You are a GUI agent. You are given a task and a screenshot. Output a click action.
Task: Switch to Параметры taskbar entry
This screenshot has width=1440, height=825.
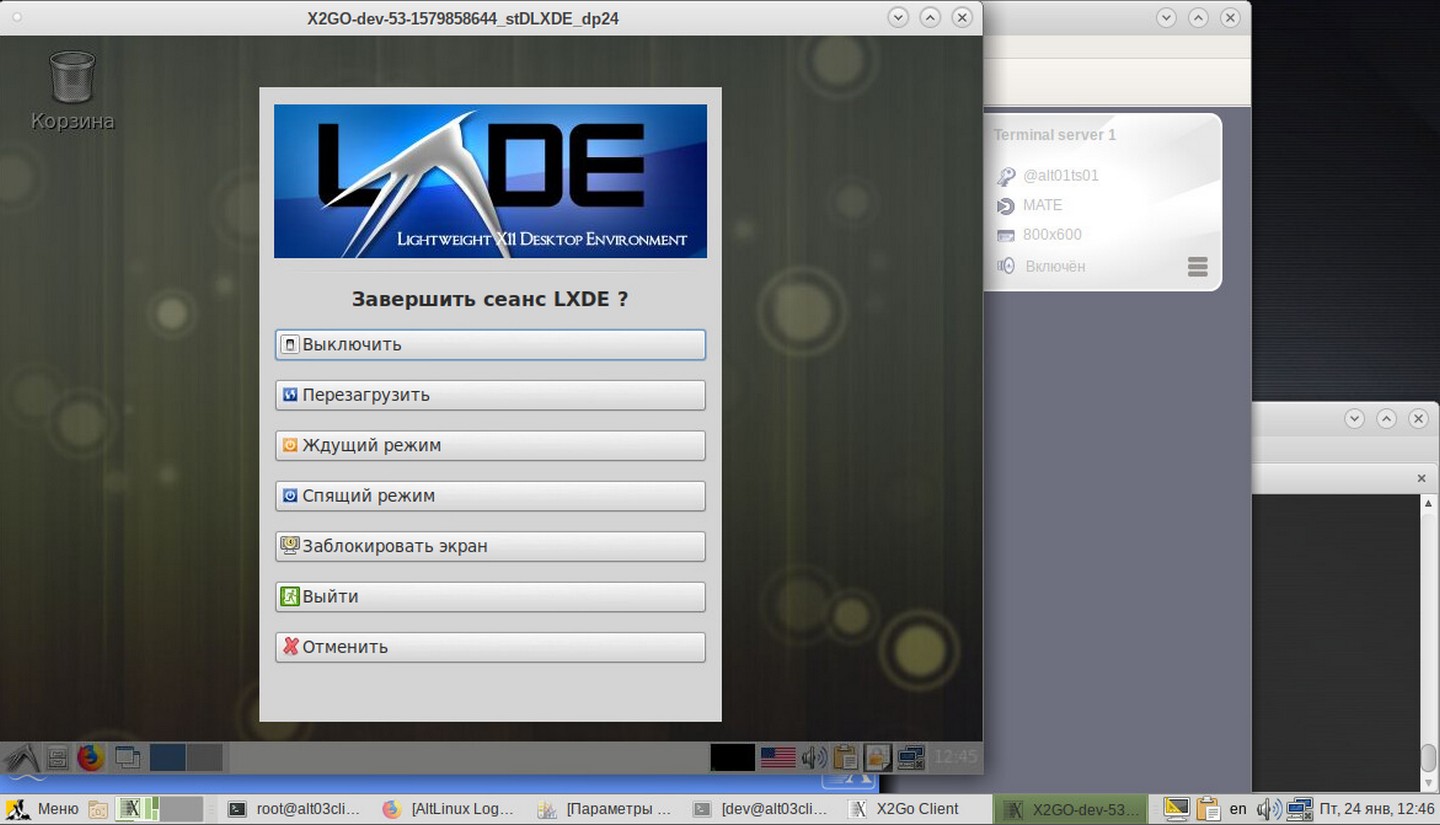click(x=605, y=809)
